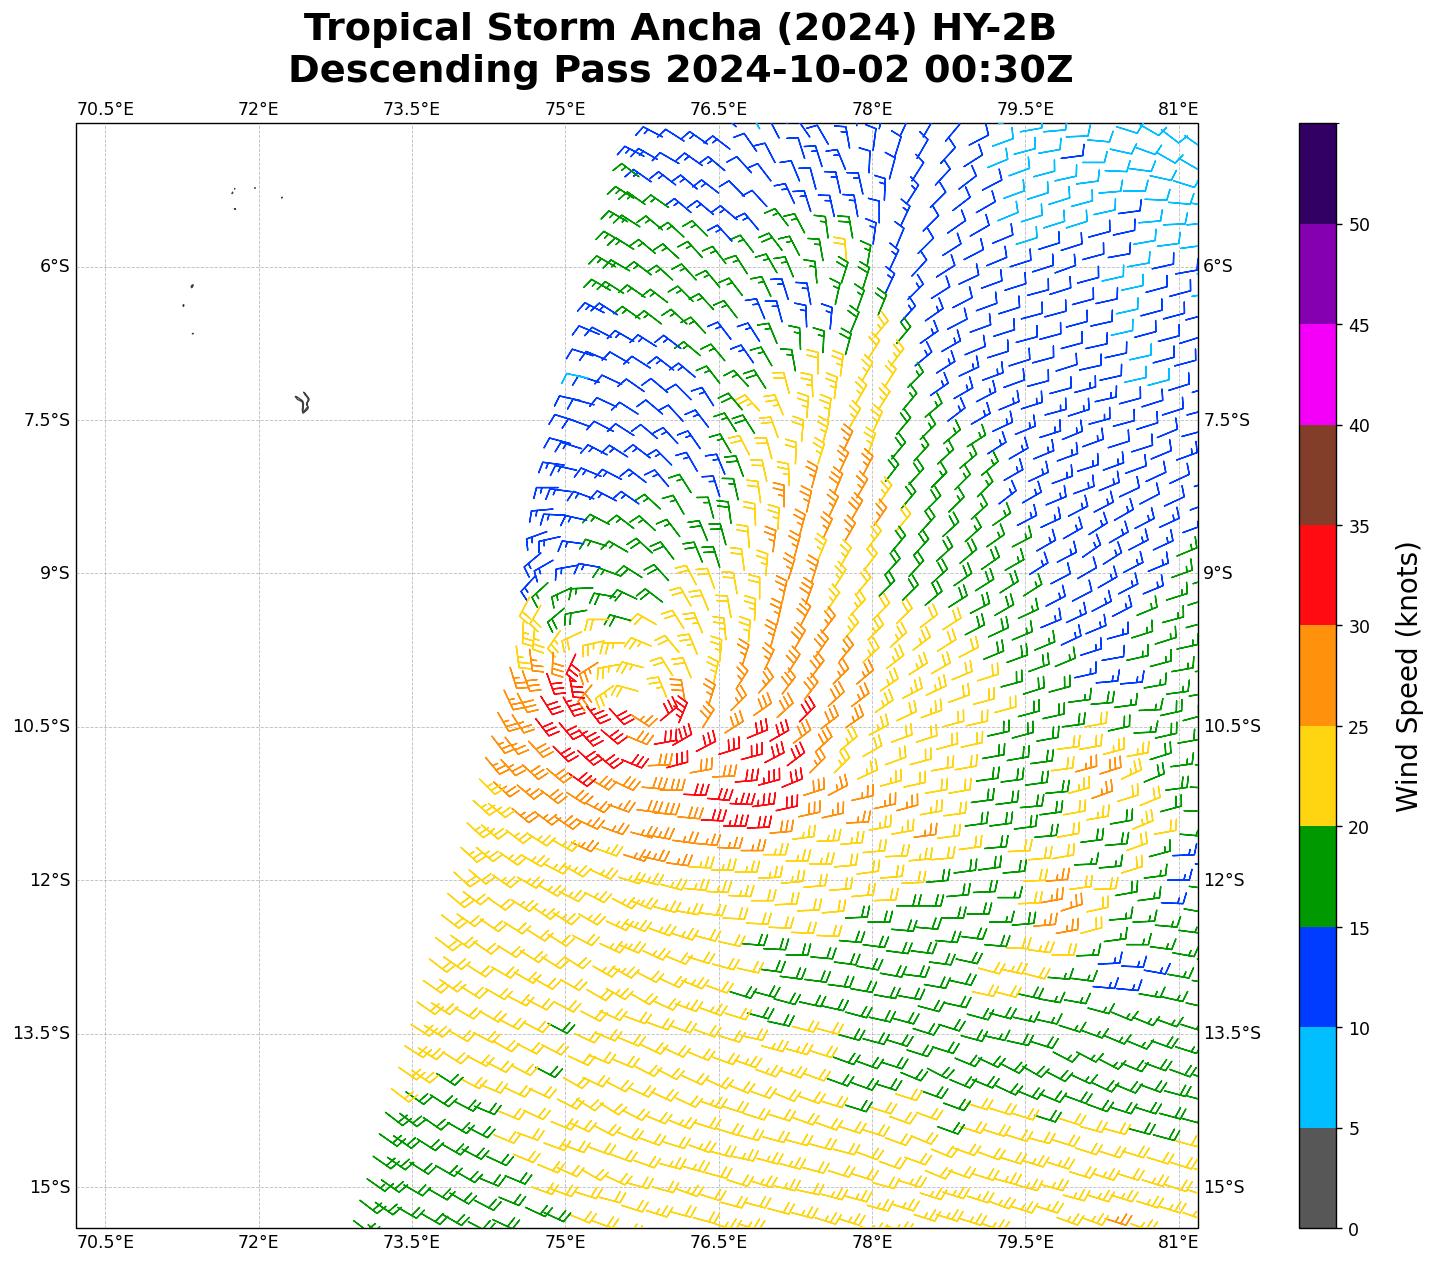Select the yellow 20–25 knot colorbar band
Image resolution: width=1436 pixels, height=1264 pixels.
point(1317,776)
